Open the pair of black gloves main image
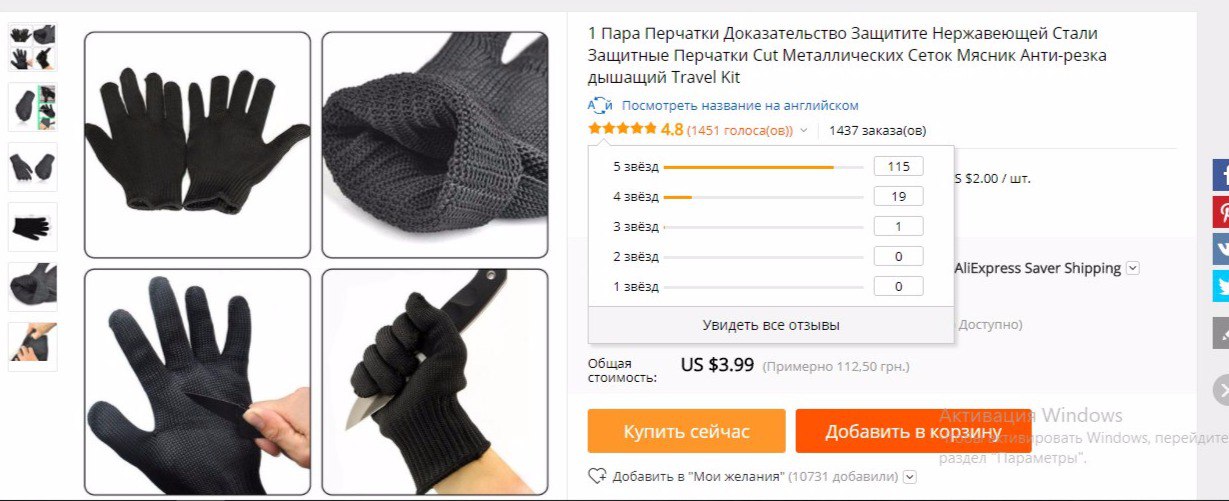 pyautogui.click(x=197, y=145)
